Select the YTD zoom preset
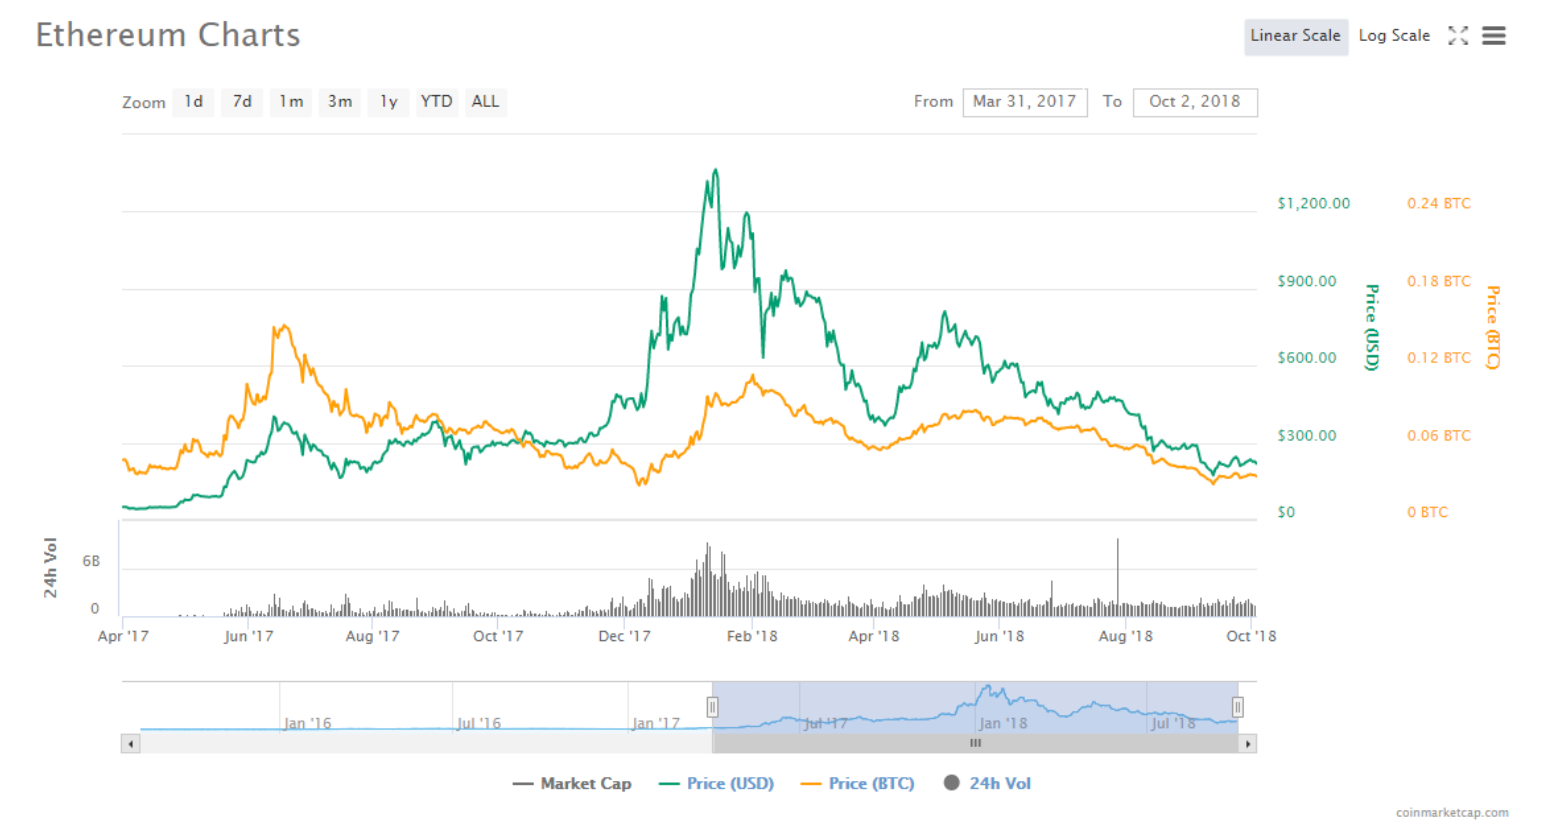 coord(437,101)
